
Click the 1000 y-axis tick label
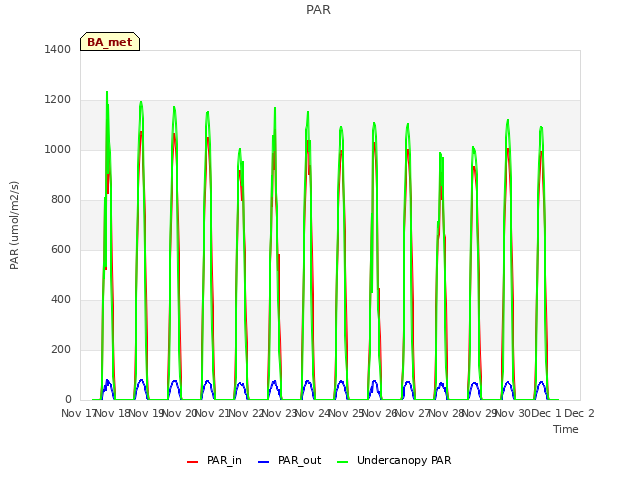[x=58, y=149]
